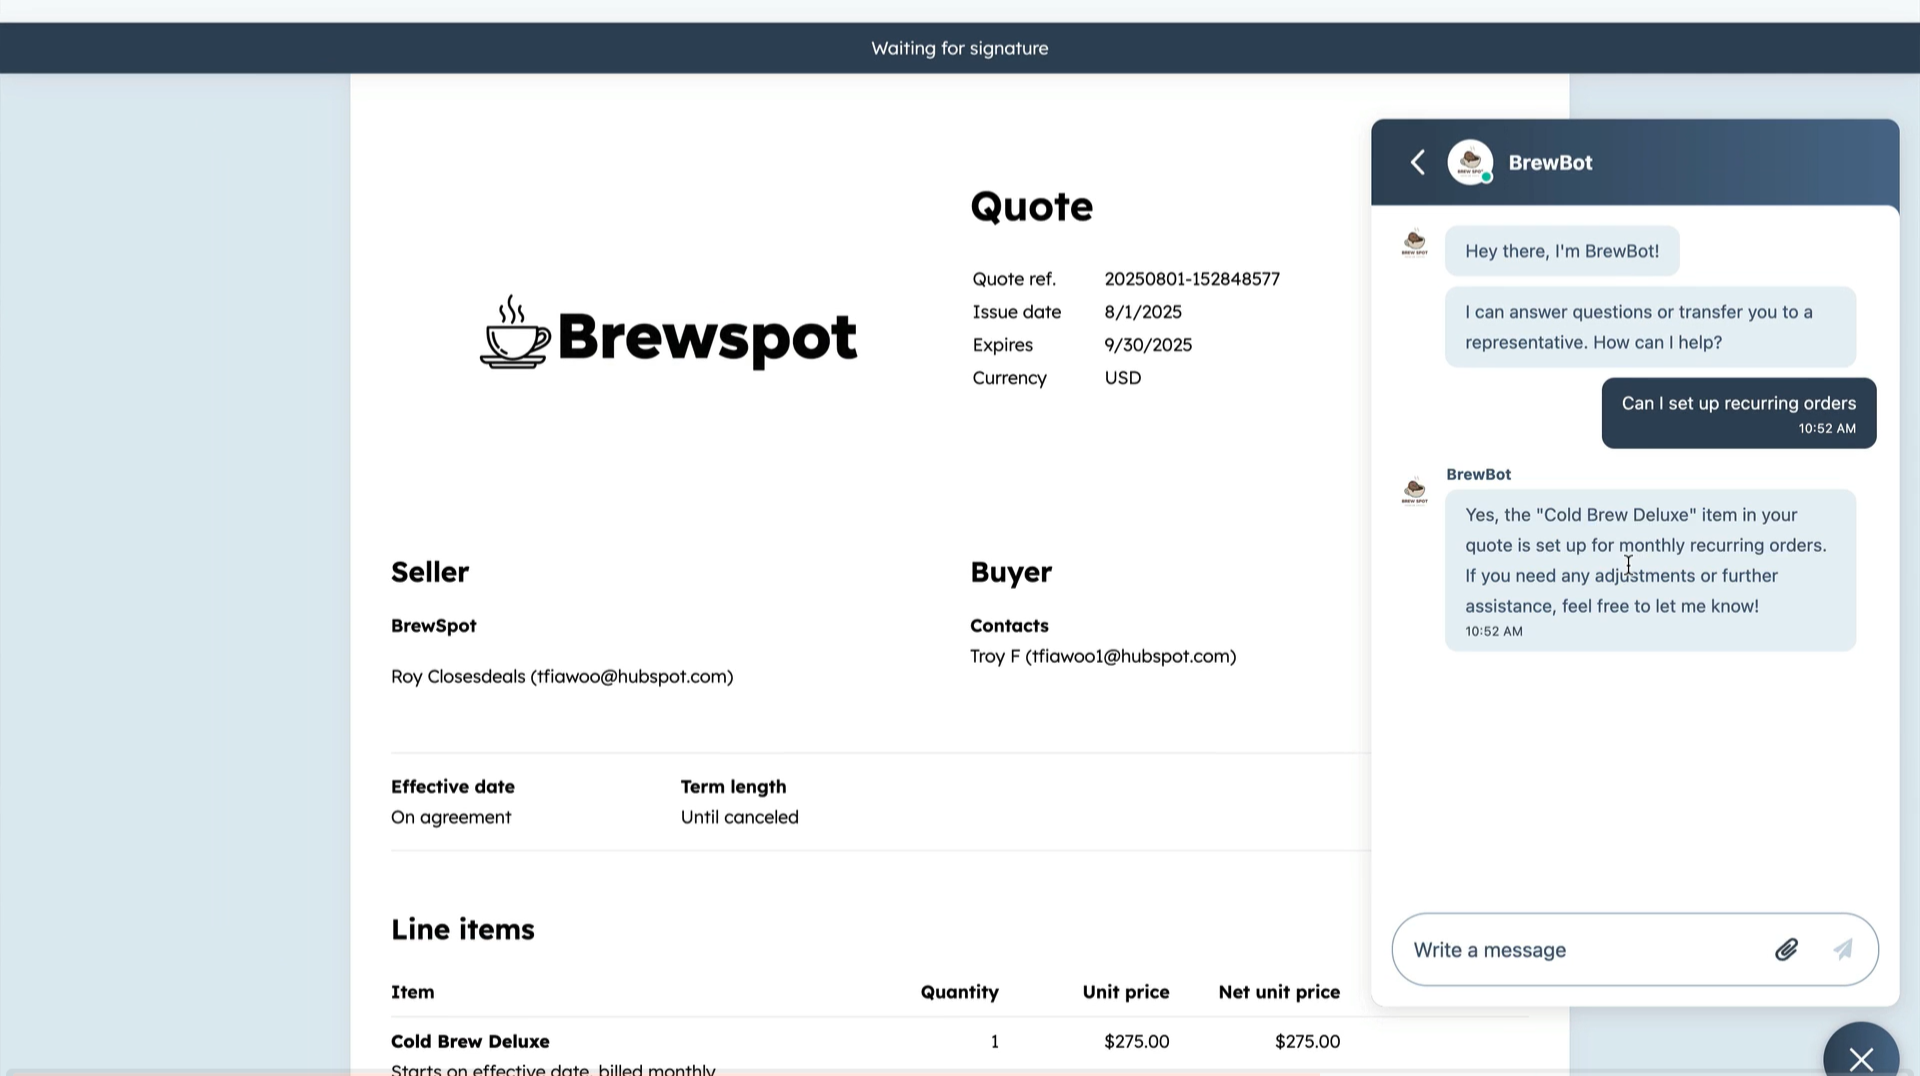Viewport: 1920px width, 1076px height.
Task: Click the Cold Brew Deluxe line item
Action: (470, 1041)
